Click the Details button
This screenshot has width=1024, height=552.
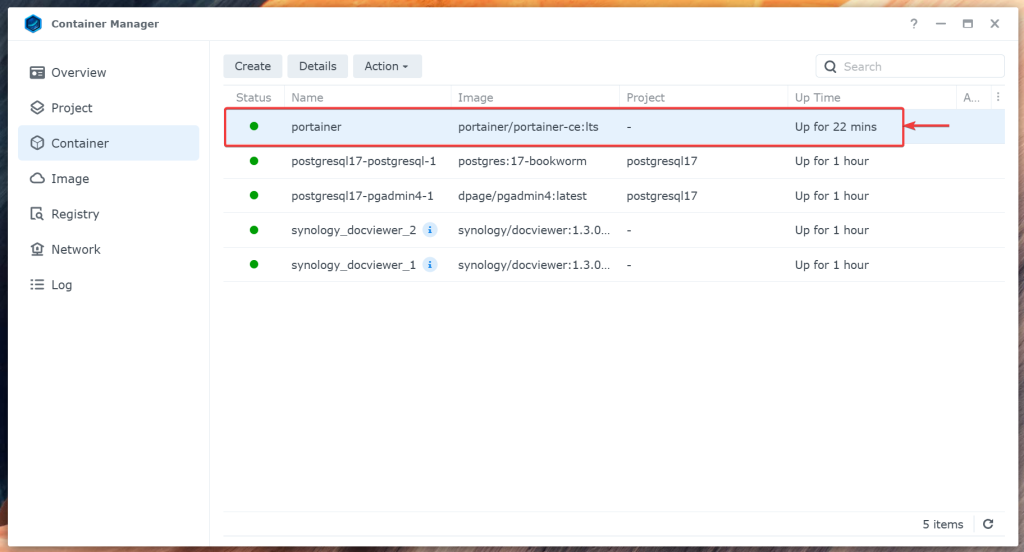(x=317, y=66)
